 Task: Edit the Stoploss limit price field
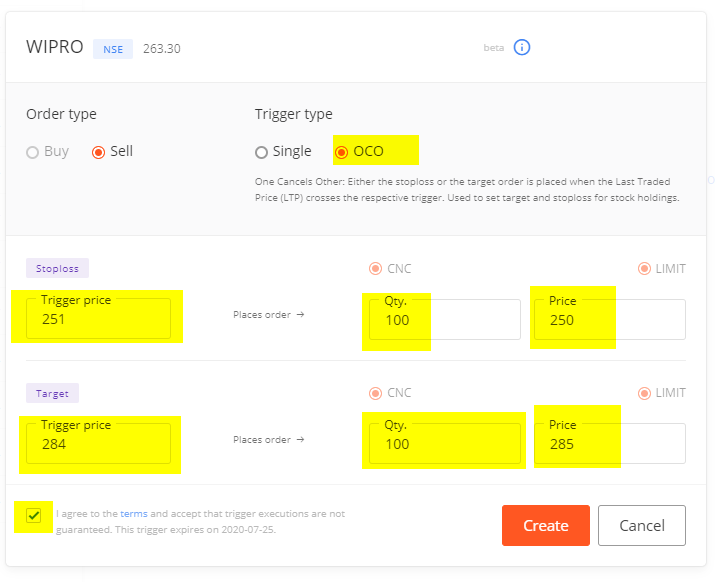click(x=610, y=319)
